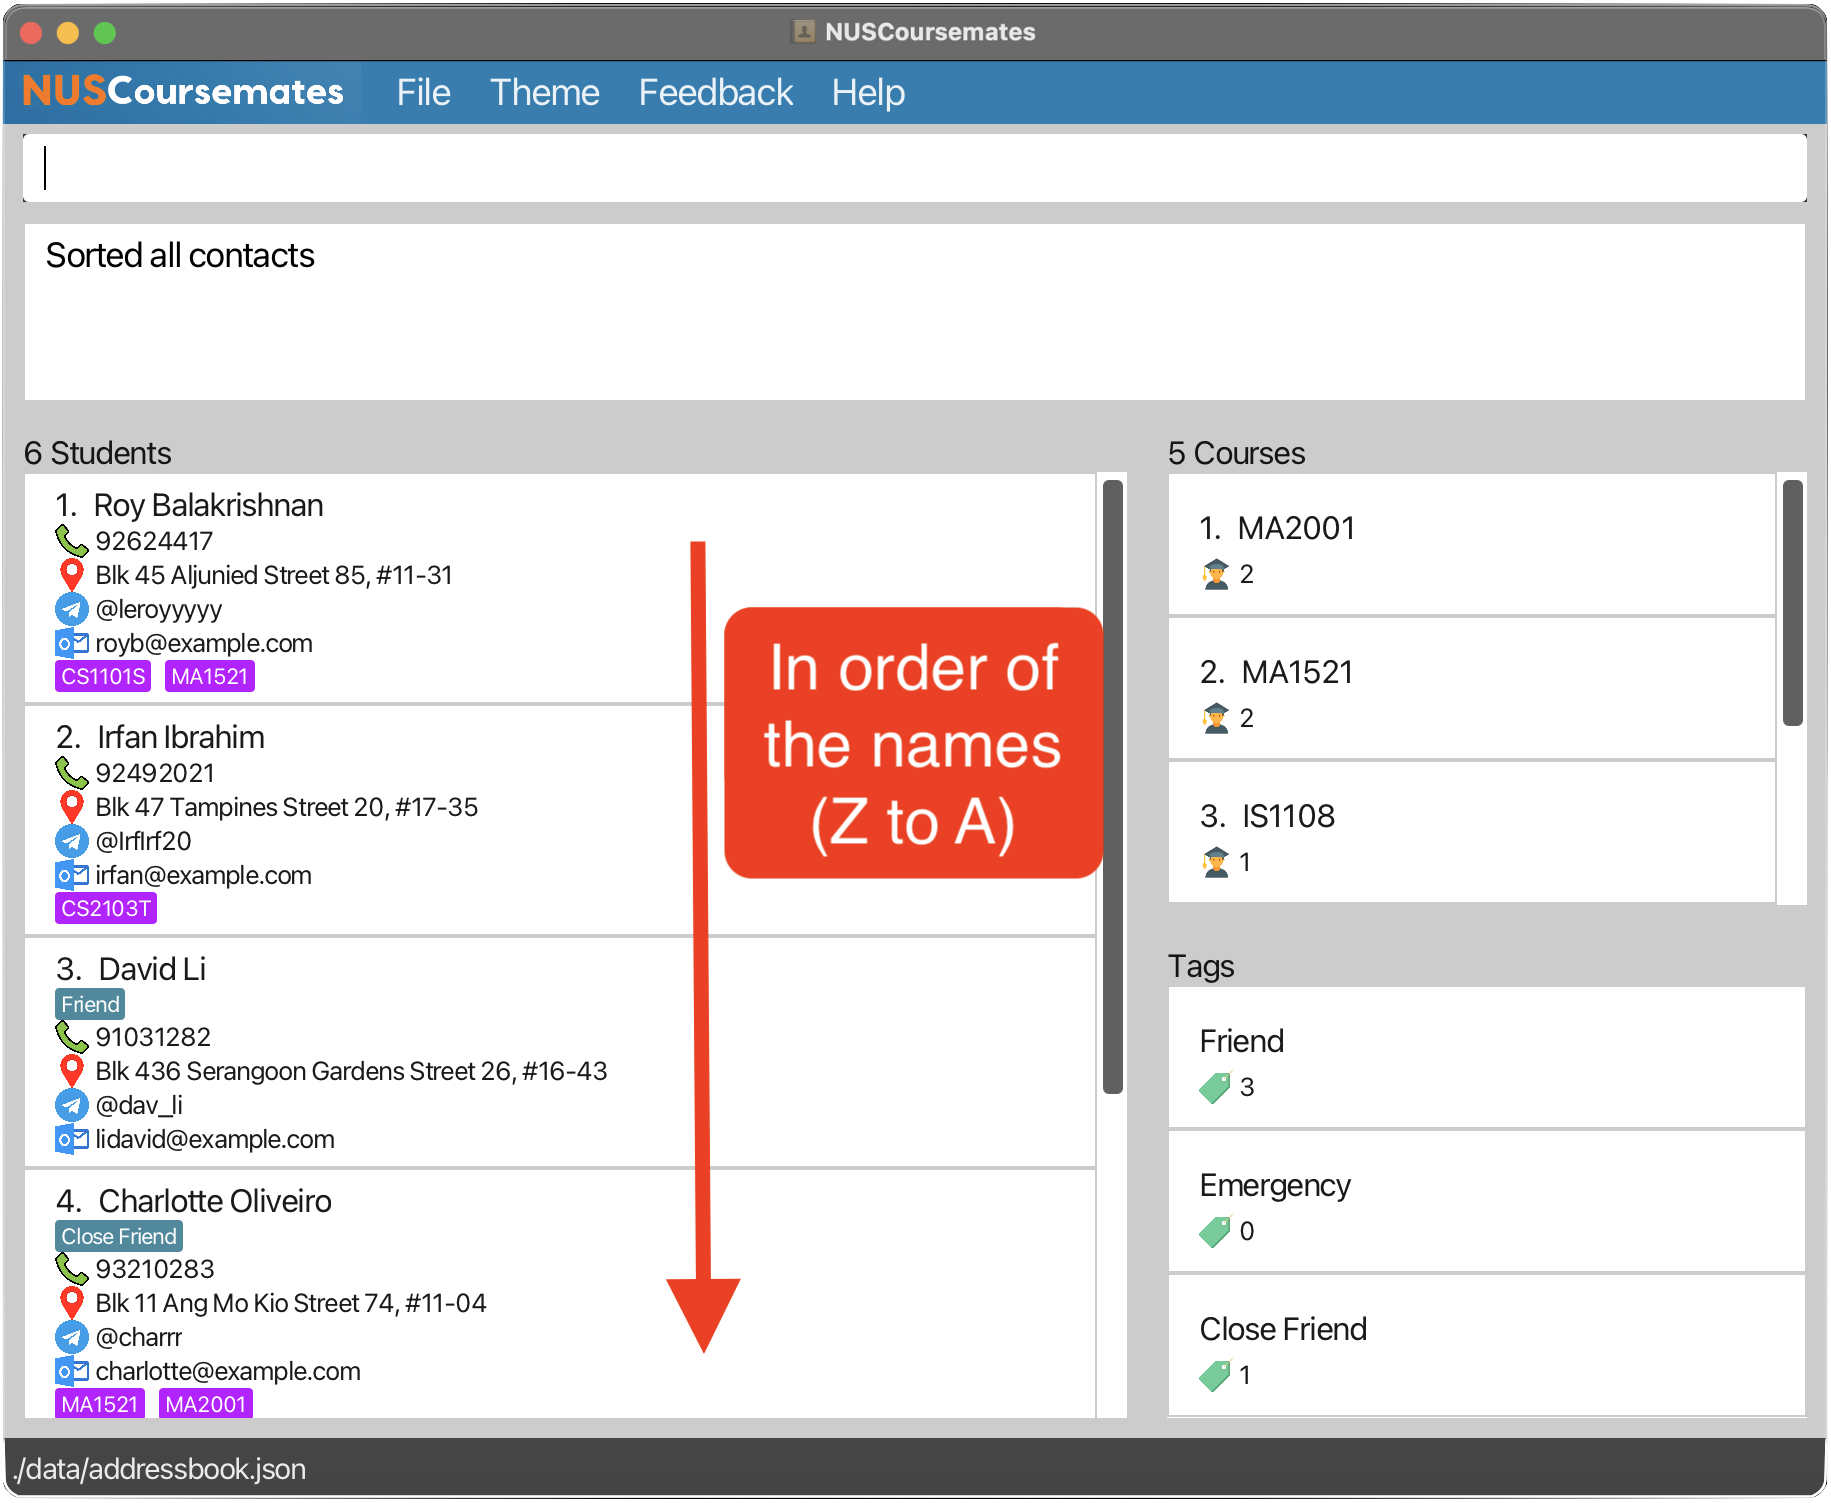1831x1503 pixels.
Task: Click the email charlotte@example.com
Action: click(228, 1371)
